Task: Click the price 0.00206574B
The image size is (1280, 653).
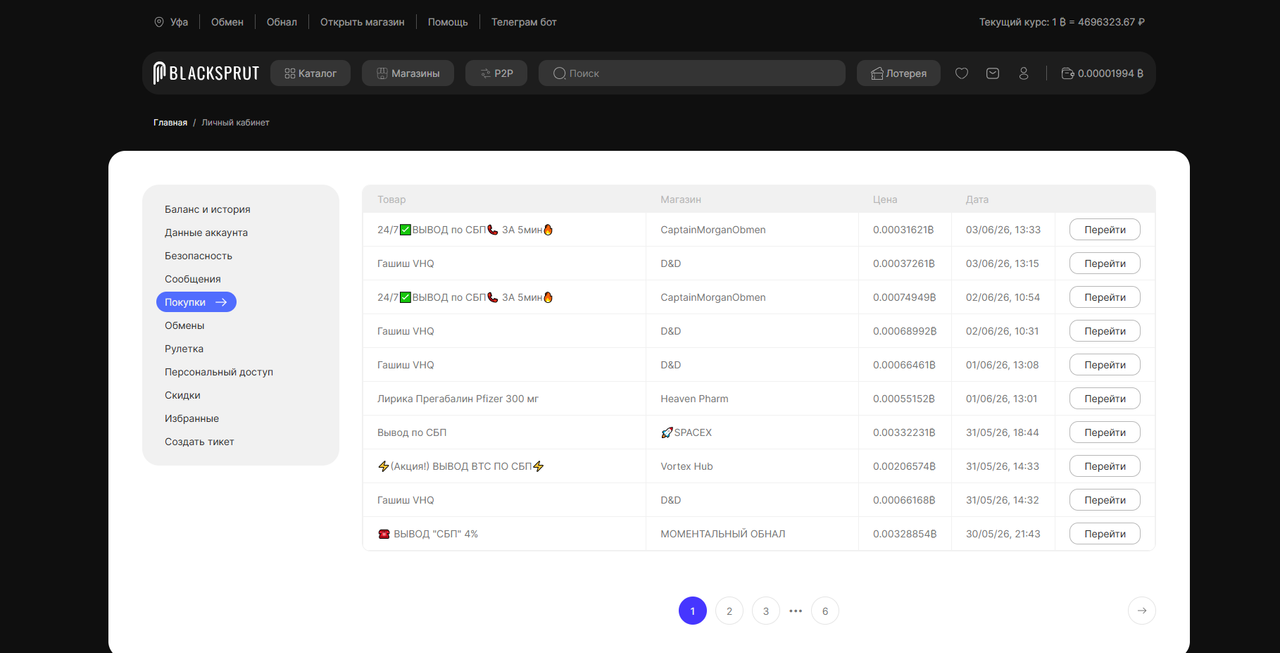Action: 904,466
